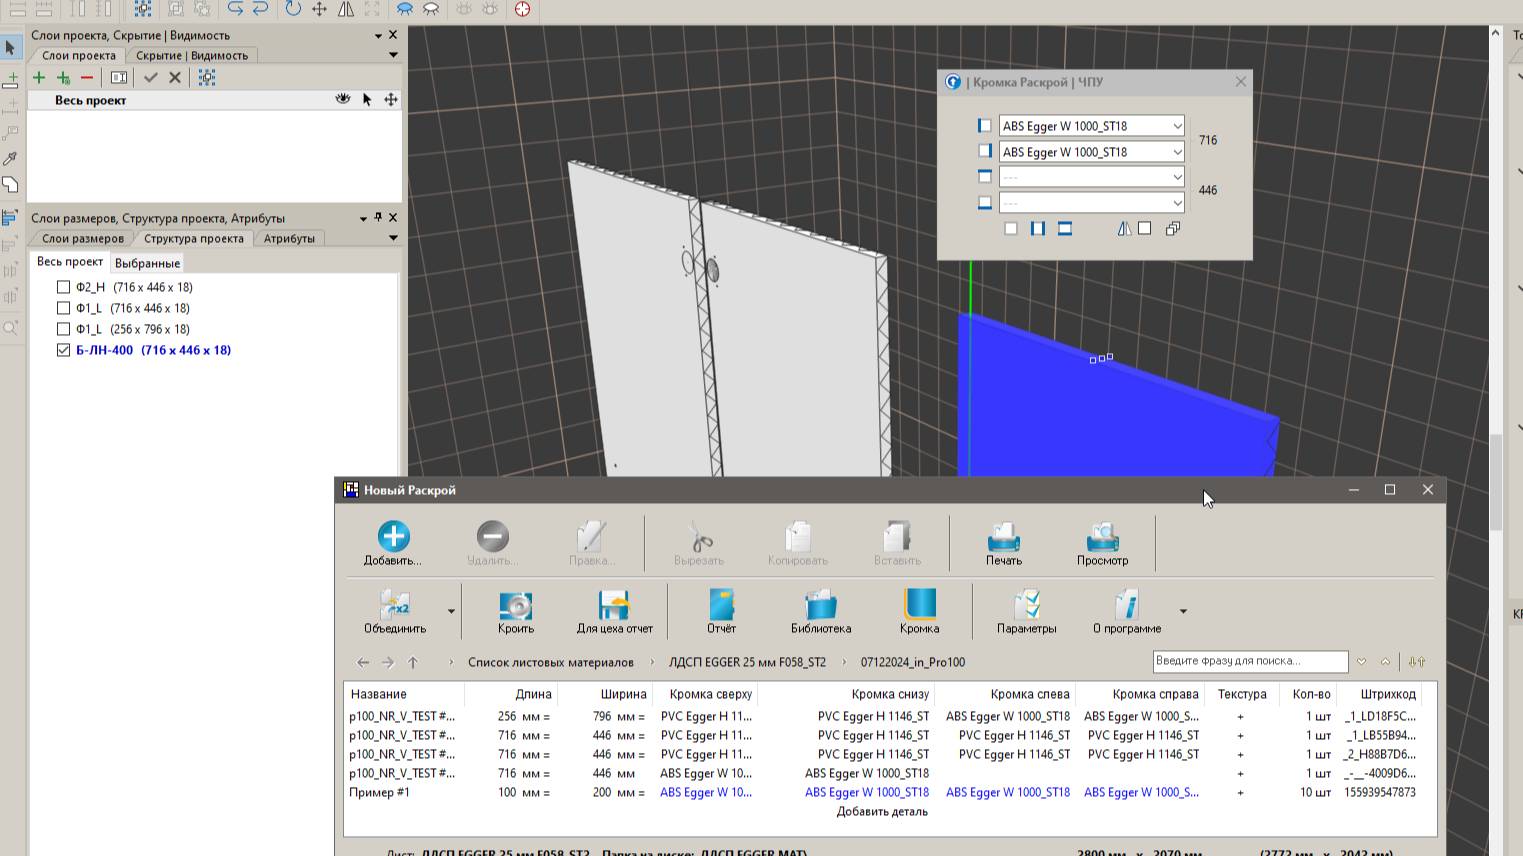Uncheck the Б-ЛН-400 part checkbox
This screenshot has width=1523, height=856.
64,350
